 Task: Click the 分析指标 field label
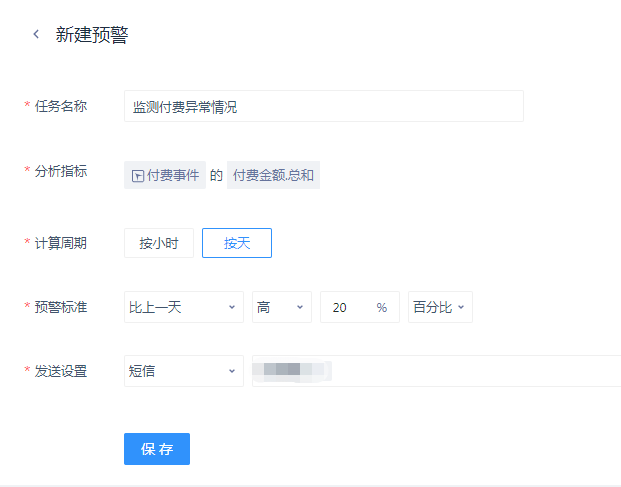[x=60, y=171]
